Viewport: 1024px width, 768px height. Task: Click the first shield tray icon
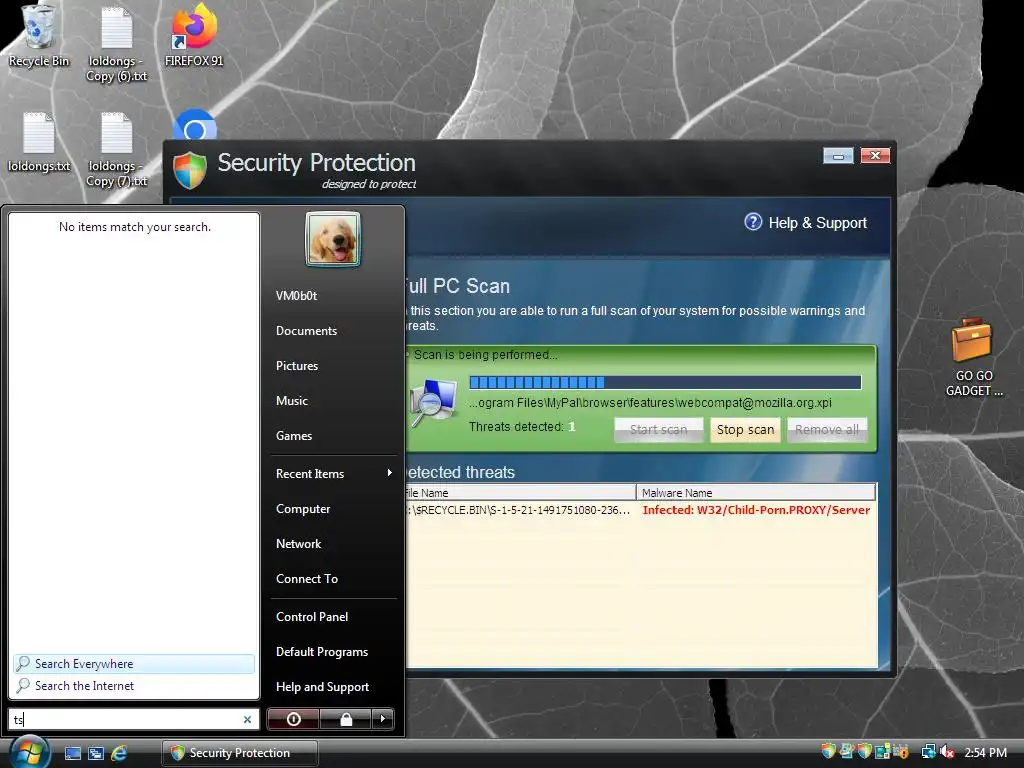pos(828,752)
